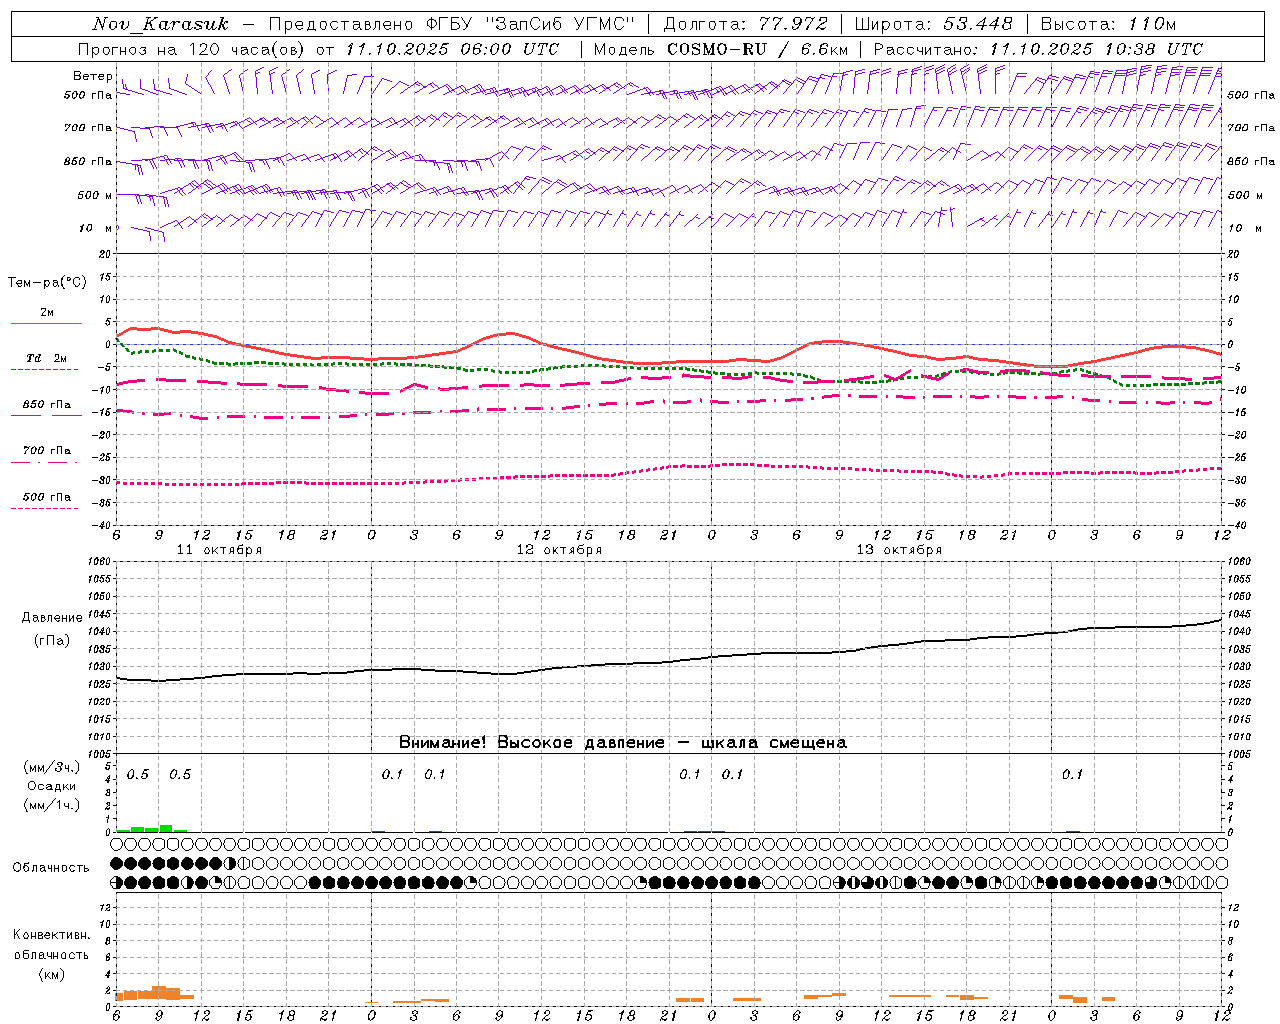Select the text 'Долгота: 77.972'

(x=746, y=24)
